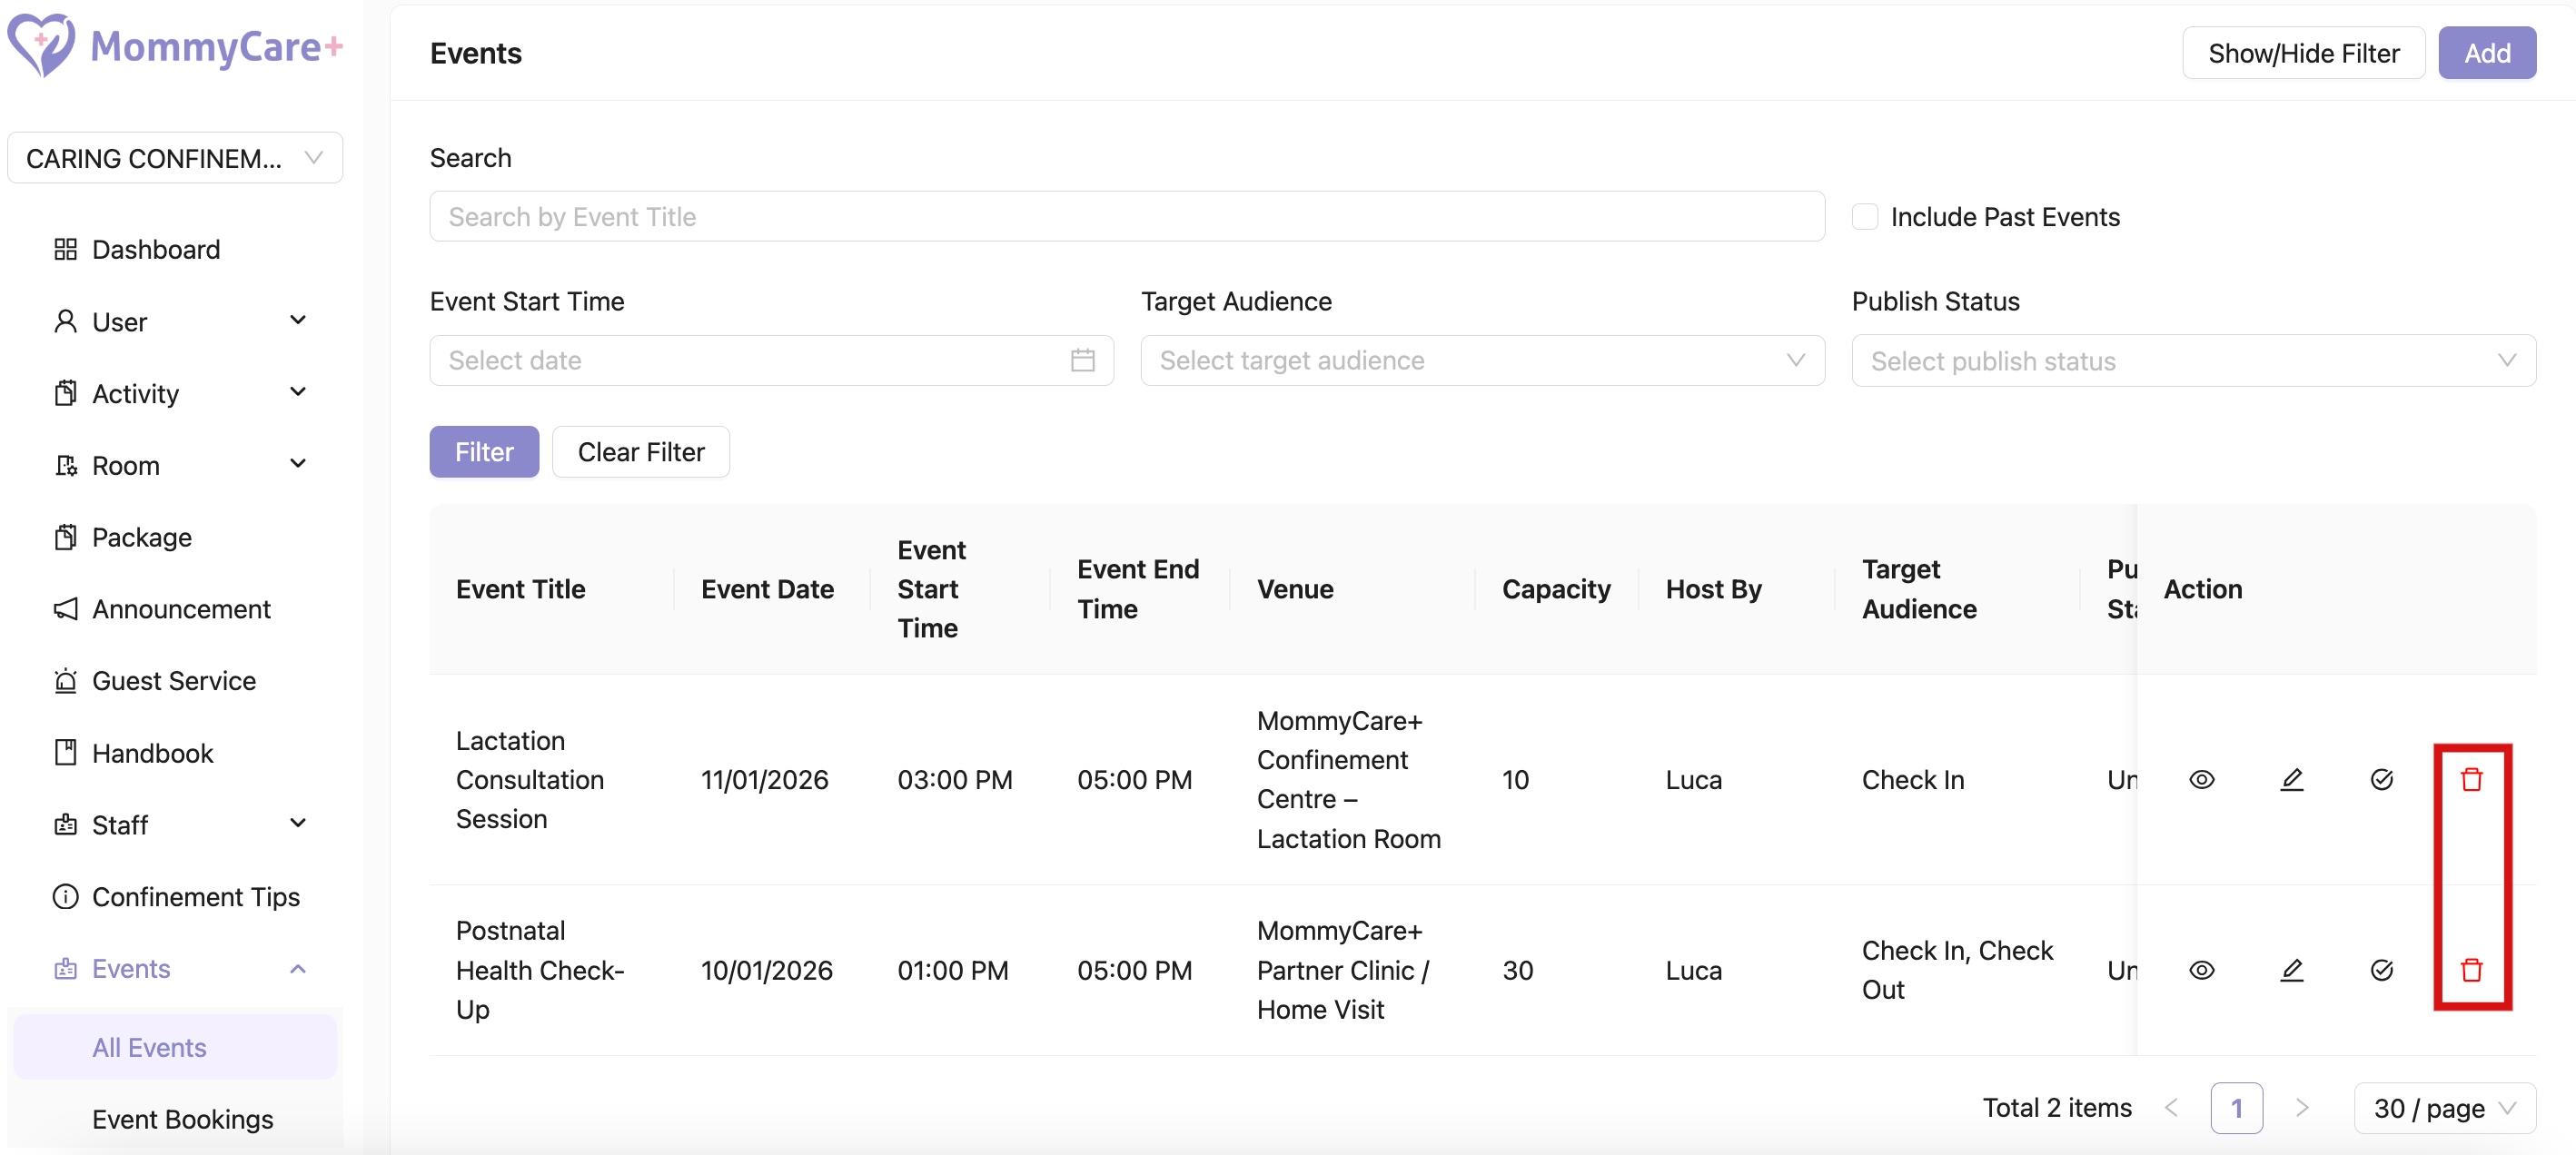2576x1155 pixels.
Task: Open Event Bookings in the sidebar
Action: pos(182,1119)
